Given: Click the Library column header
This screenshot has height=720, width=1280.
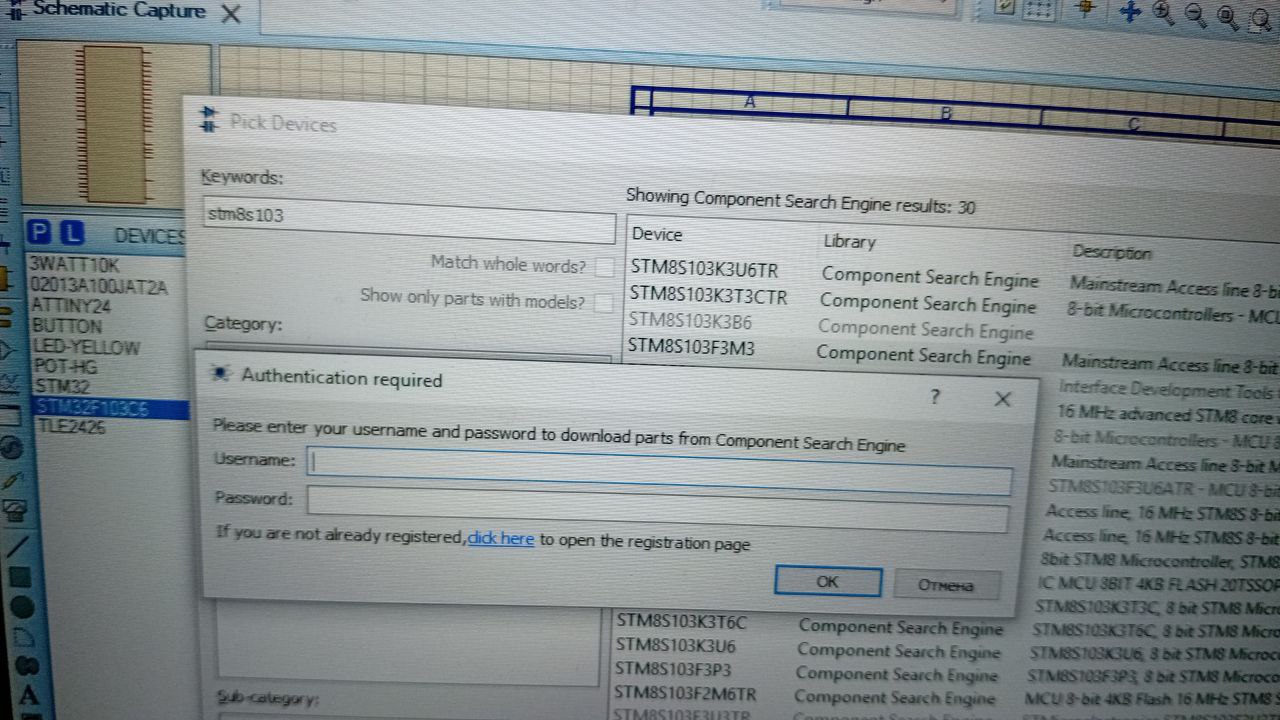Looking at the screenshot, I should (849, 241).
